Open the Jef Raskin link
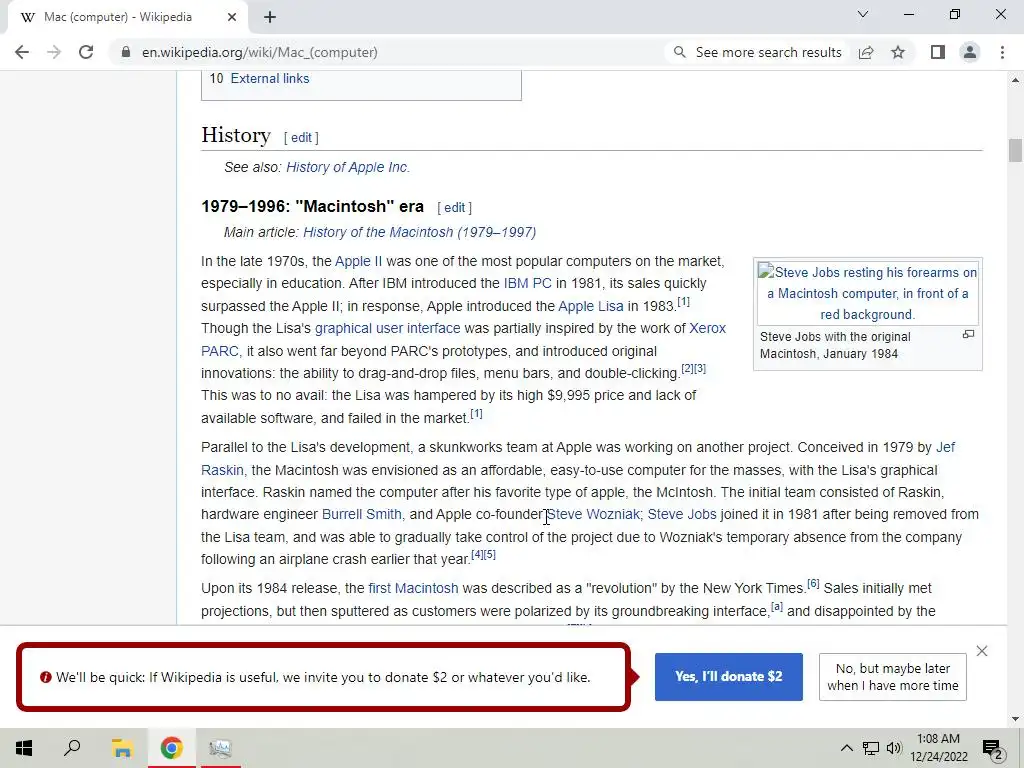 (x=945, y=447)
